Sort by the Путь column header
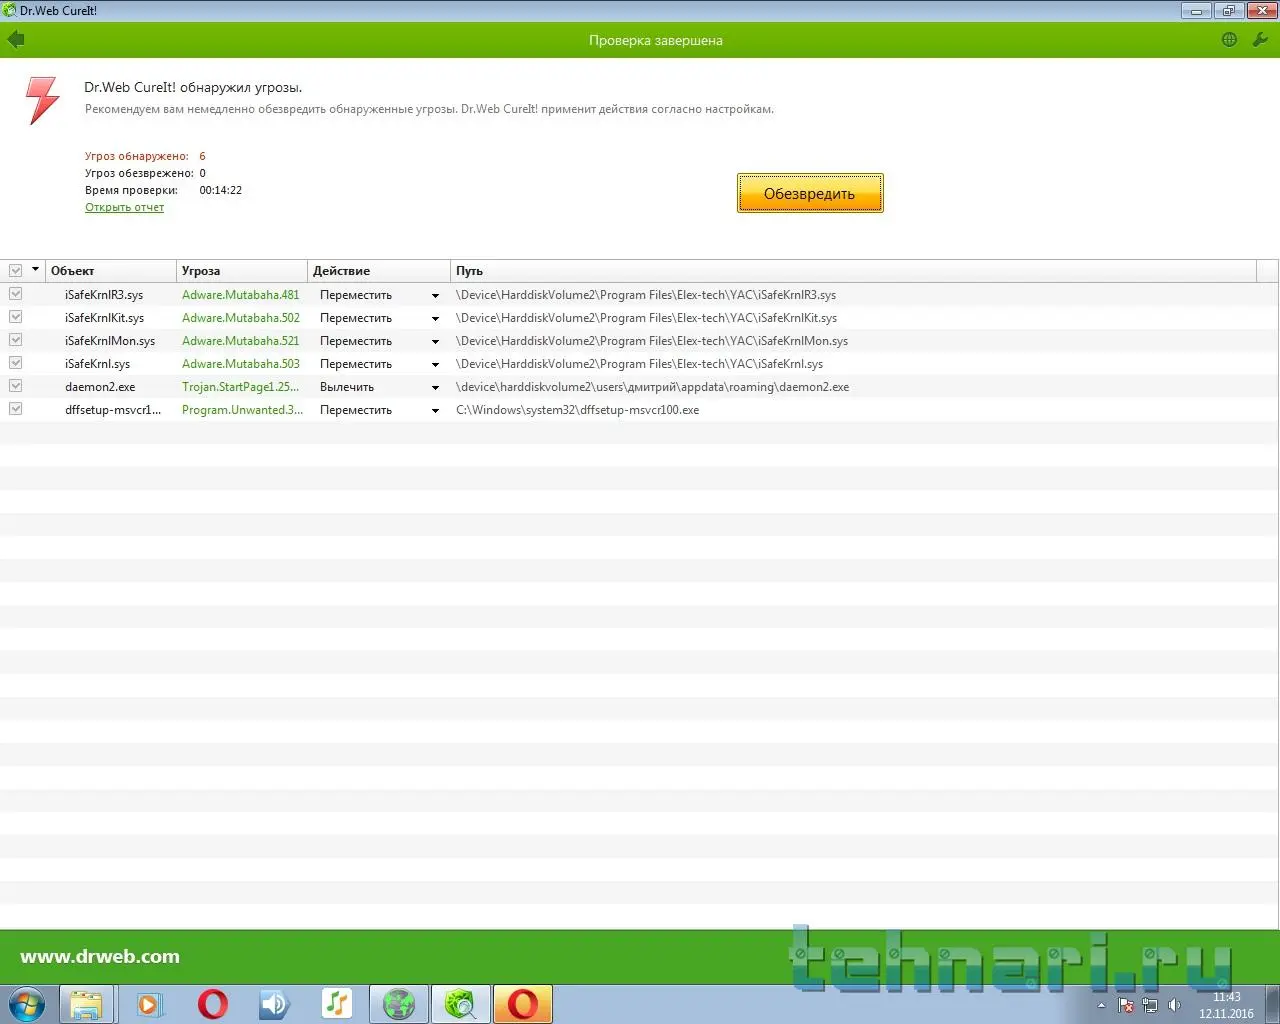 [853, 271]
